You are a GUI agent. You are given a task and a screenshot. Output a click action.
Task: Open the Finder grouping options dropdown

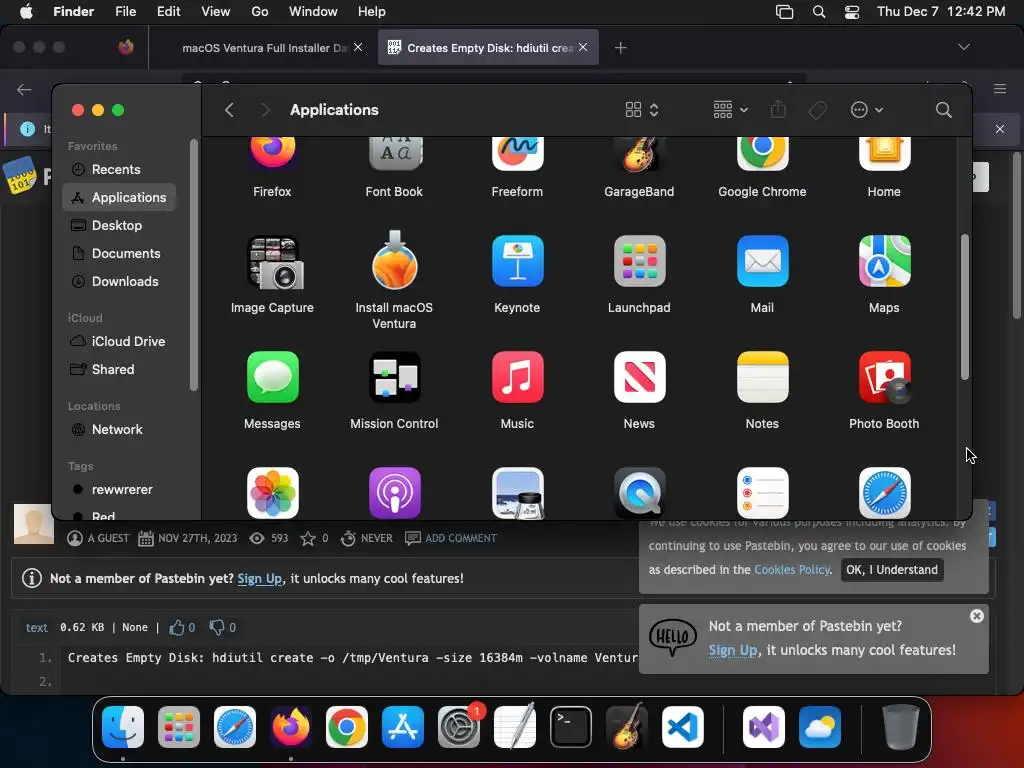pos(730,110)
